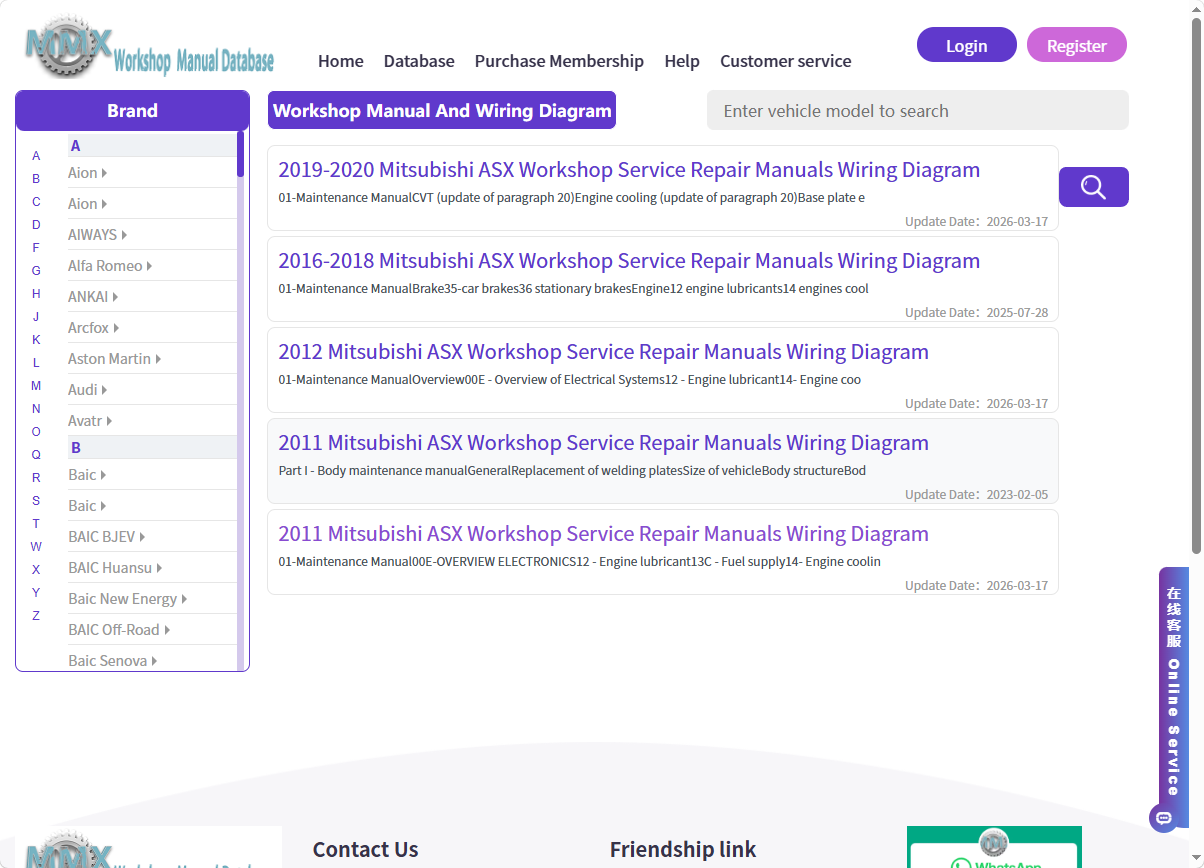Expand the Baic New Energy brand
Screen dimensions: 1204x868
[x=128, y=599]
